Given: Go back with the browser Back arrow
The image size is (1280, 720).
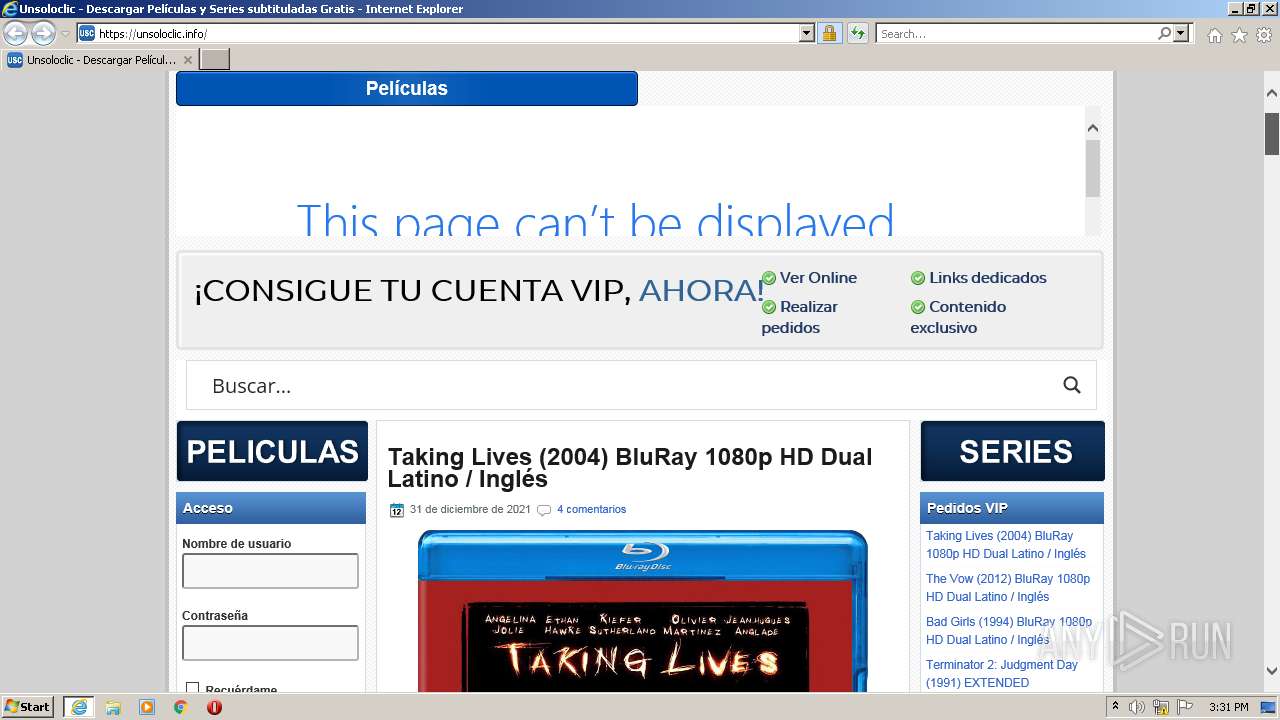Looking at the screenshot, I should [15, 34].
